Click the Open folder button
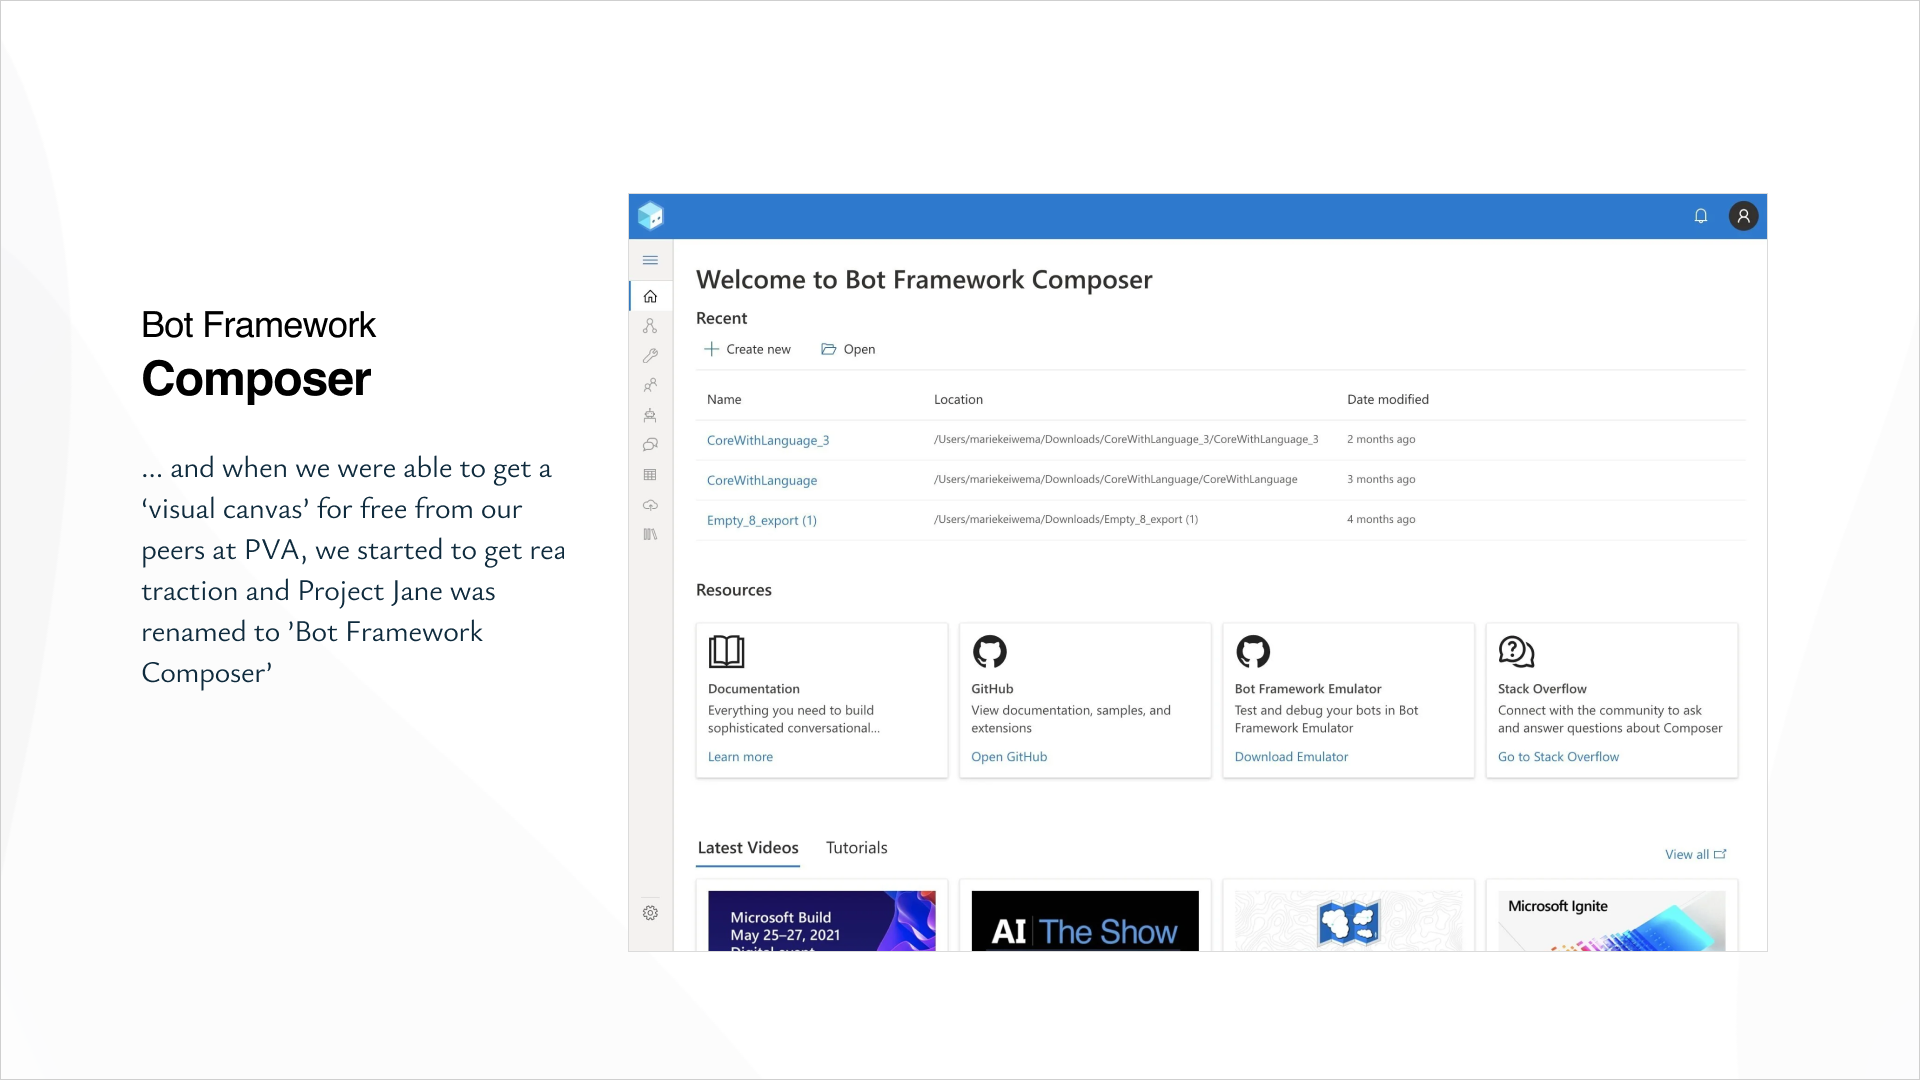Viewport: 1920px width, 1080px height. click(x=848, y=349)
